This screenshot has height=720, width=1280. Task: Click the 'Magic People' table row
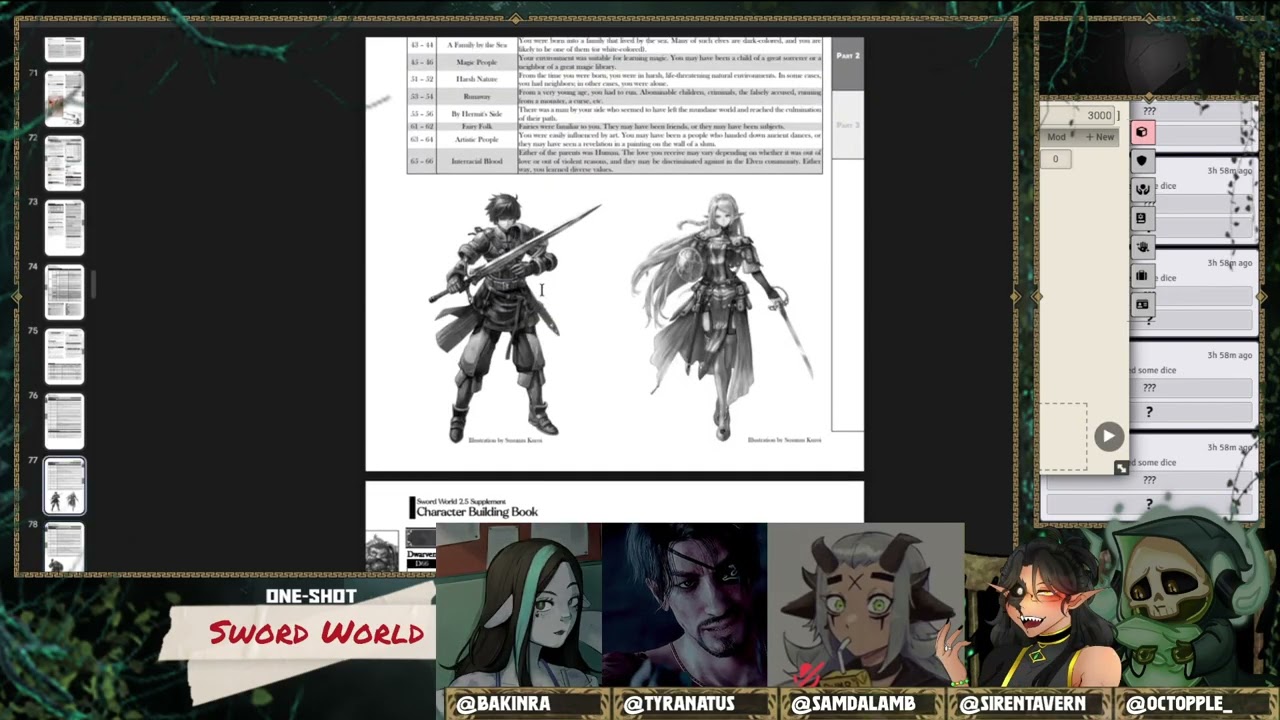(x=615, y=61)
